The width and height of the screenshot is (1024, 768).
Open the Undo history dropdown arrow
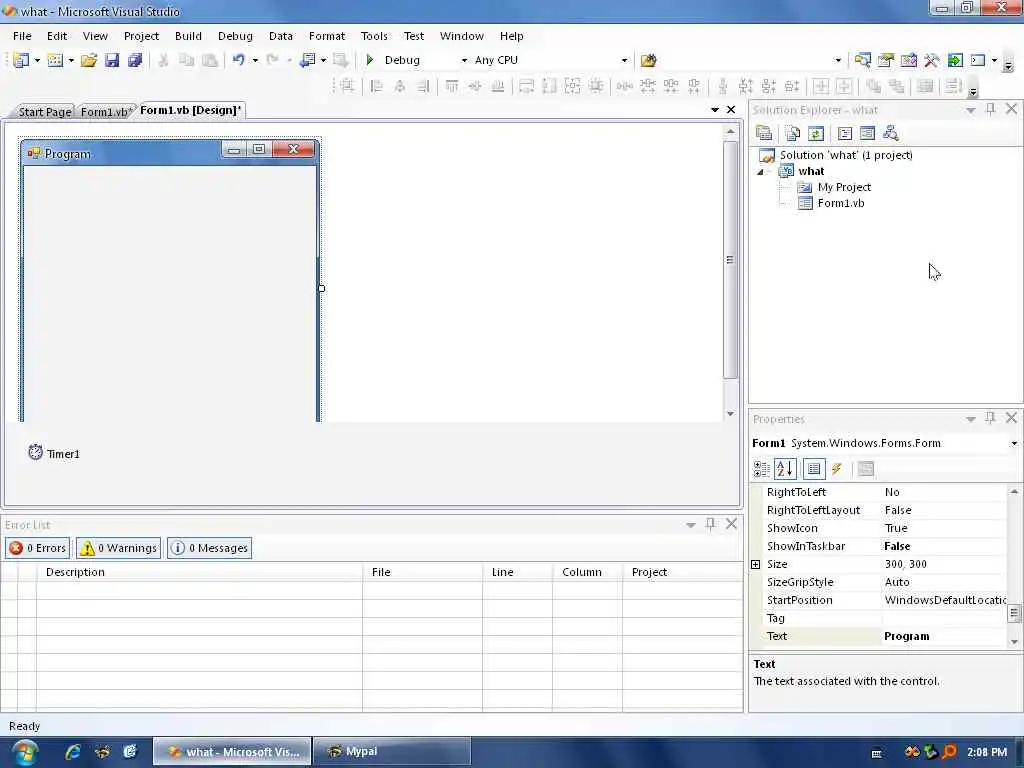click(255, 60)
